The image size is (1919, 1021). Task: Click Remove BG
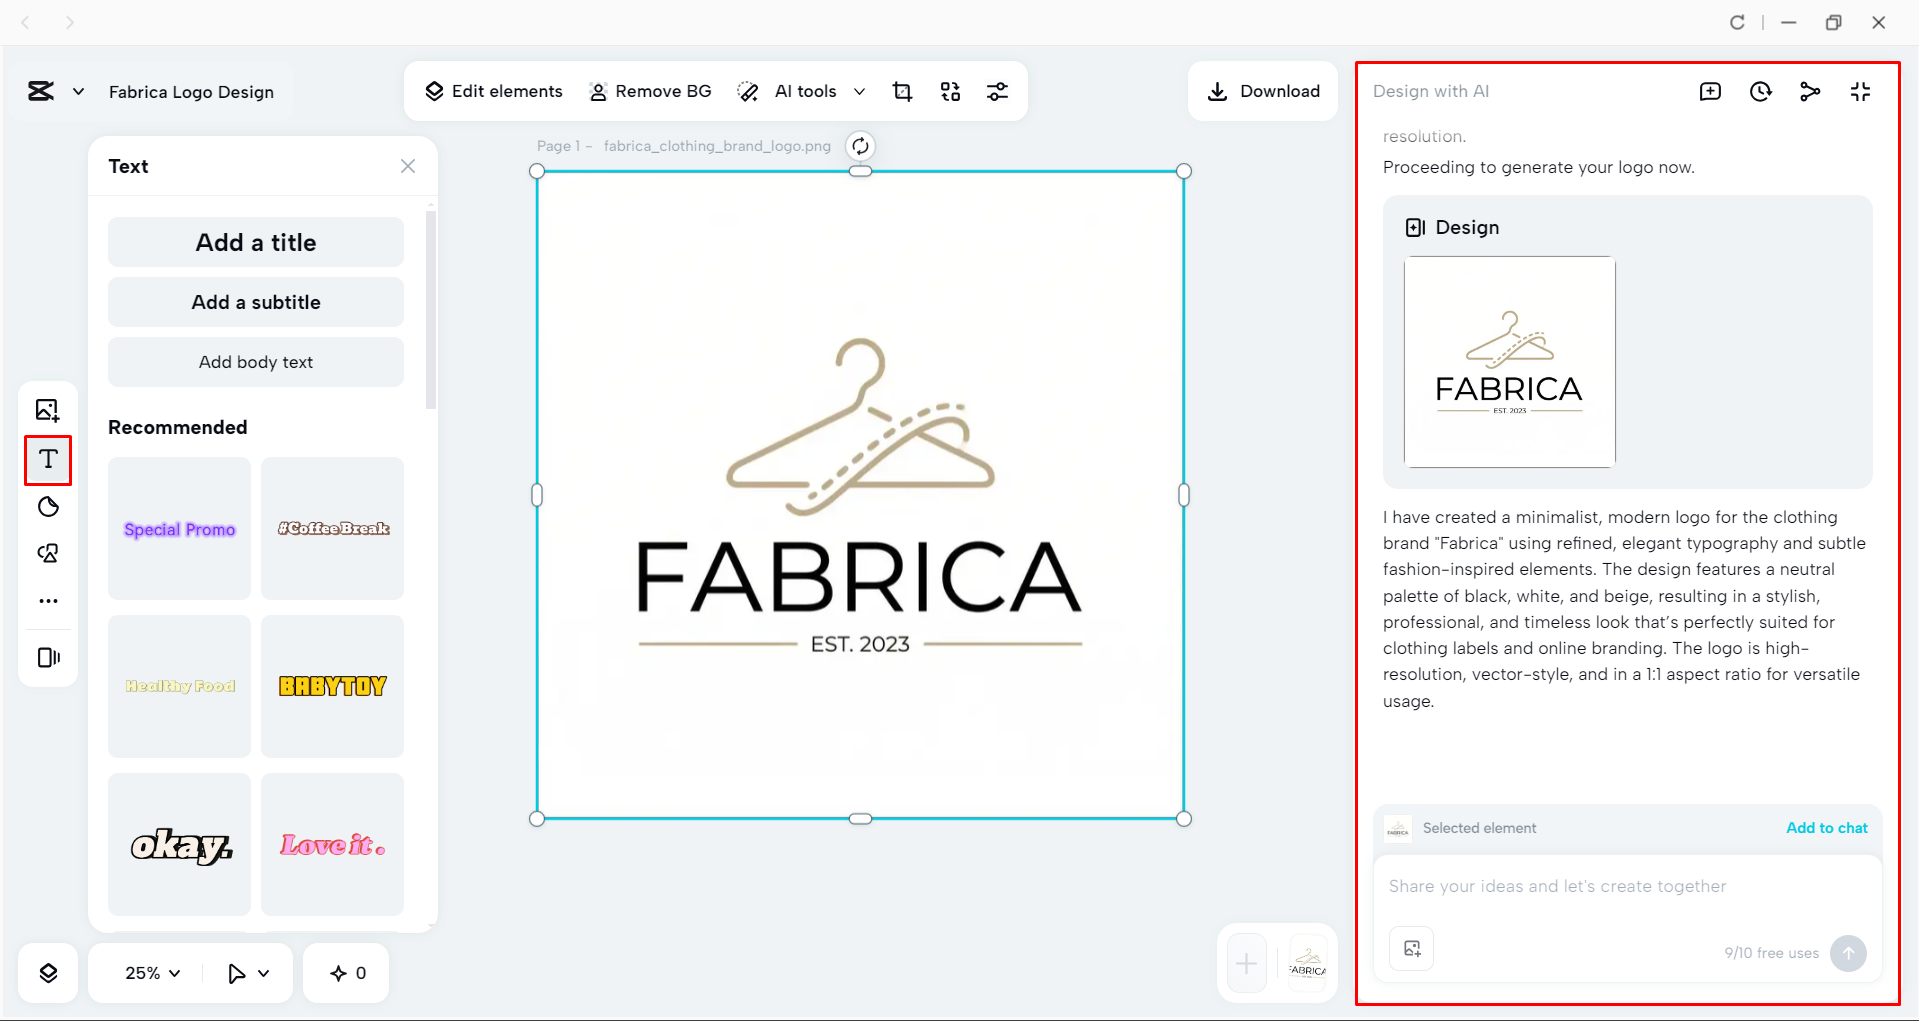click(x=651, y=91)
